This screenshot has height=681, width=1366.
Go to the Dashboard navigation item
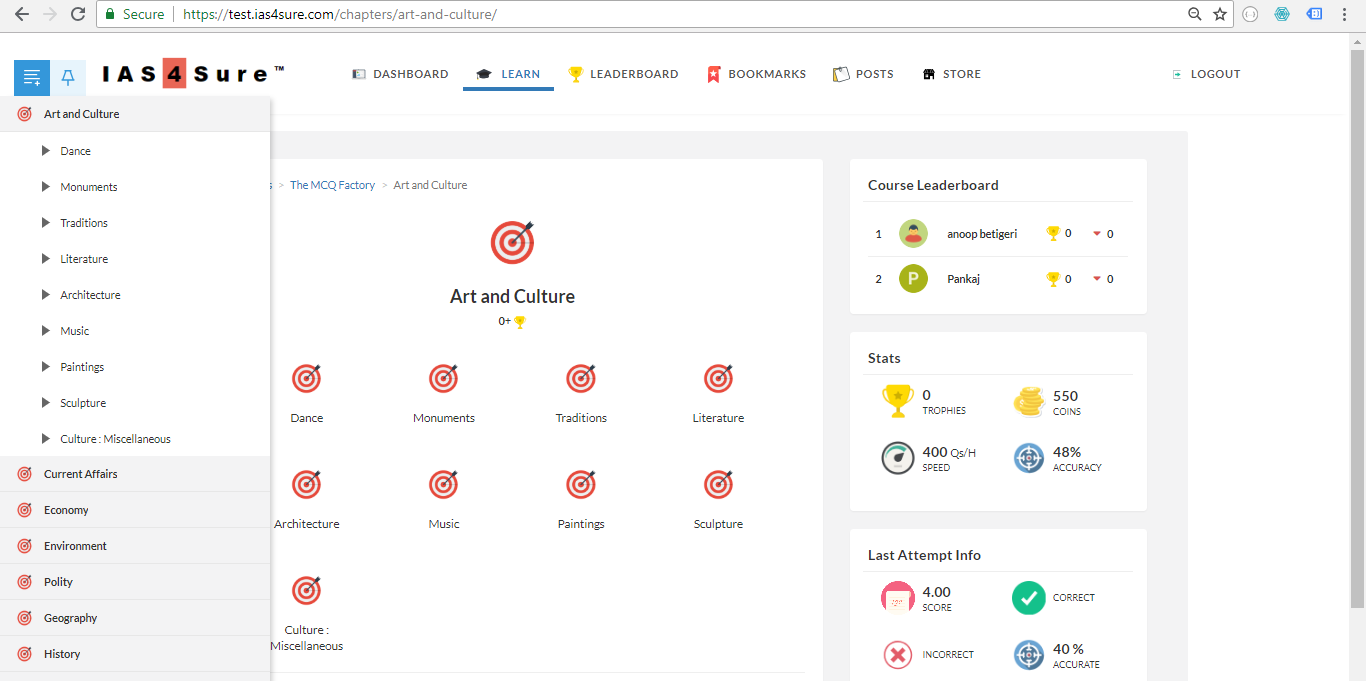pos(400,74)
